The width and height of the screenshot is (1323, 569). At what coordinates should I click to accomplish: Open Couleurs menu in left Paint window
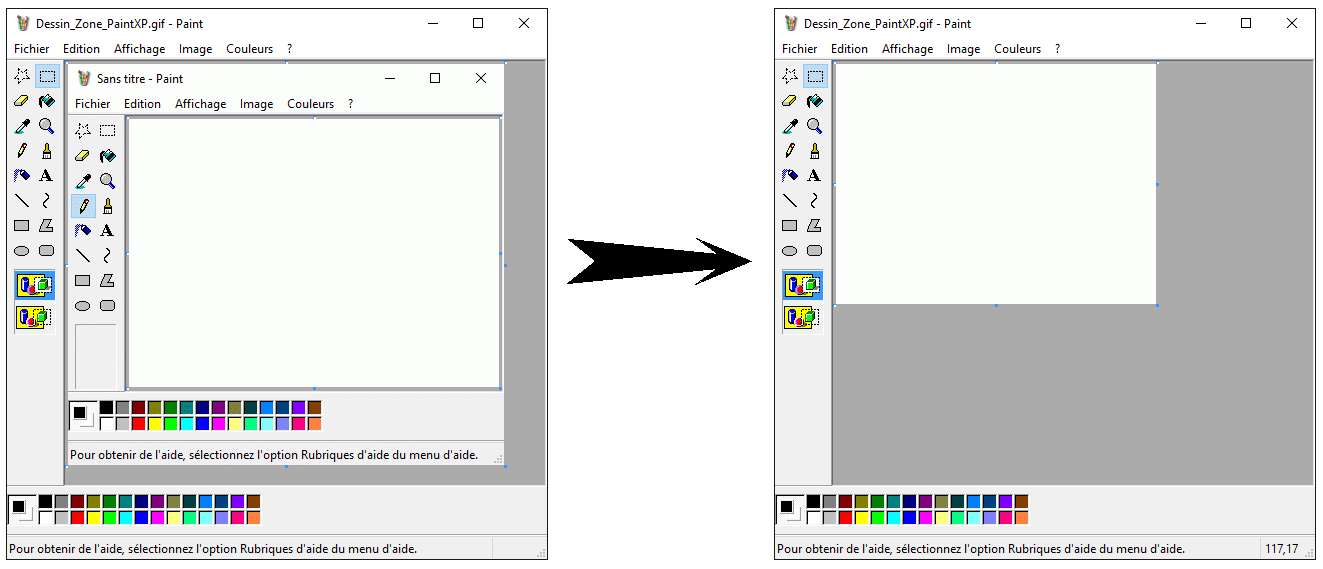pos(249,49)
